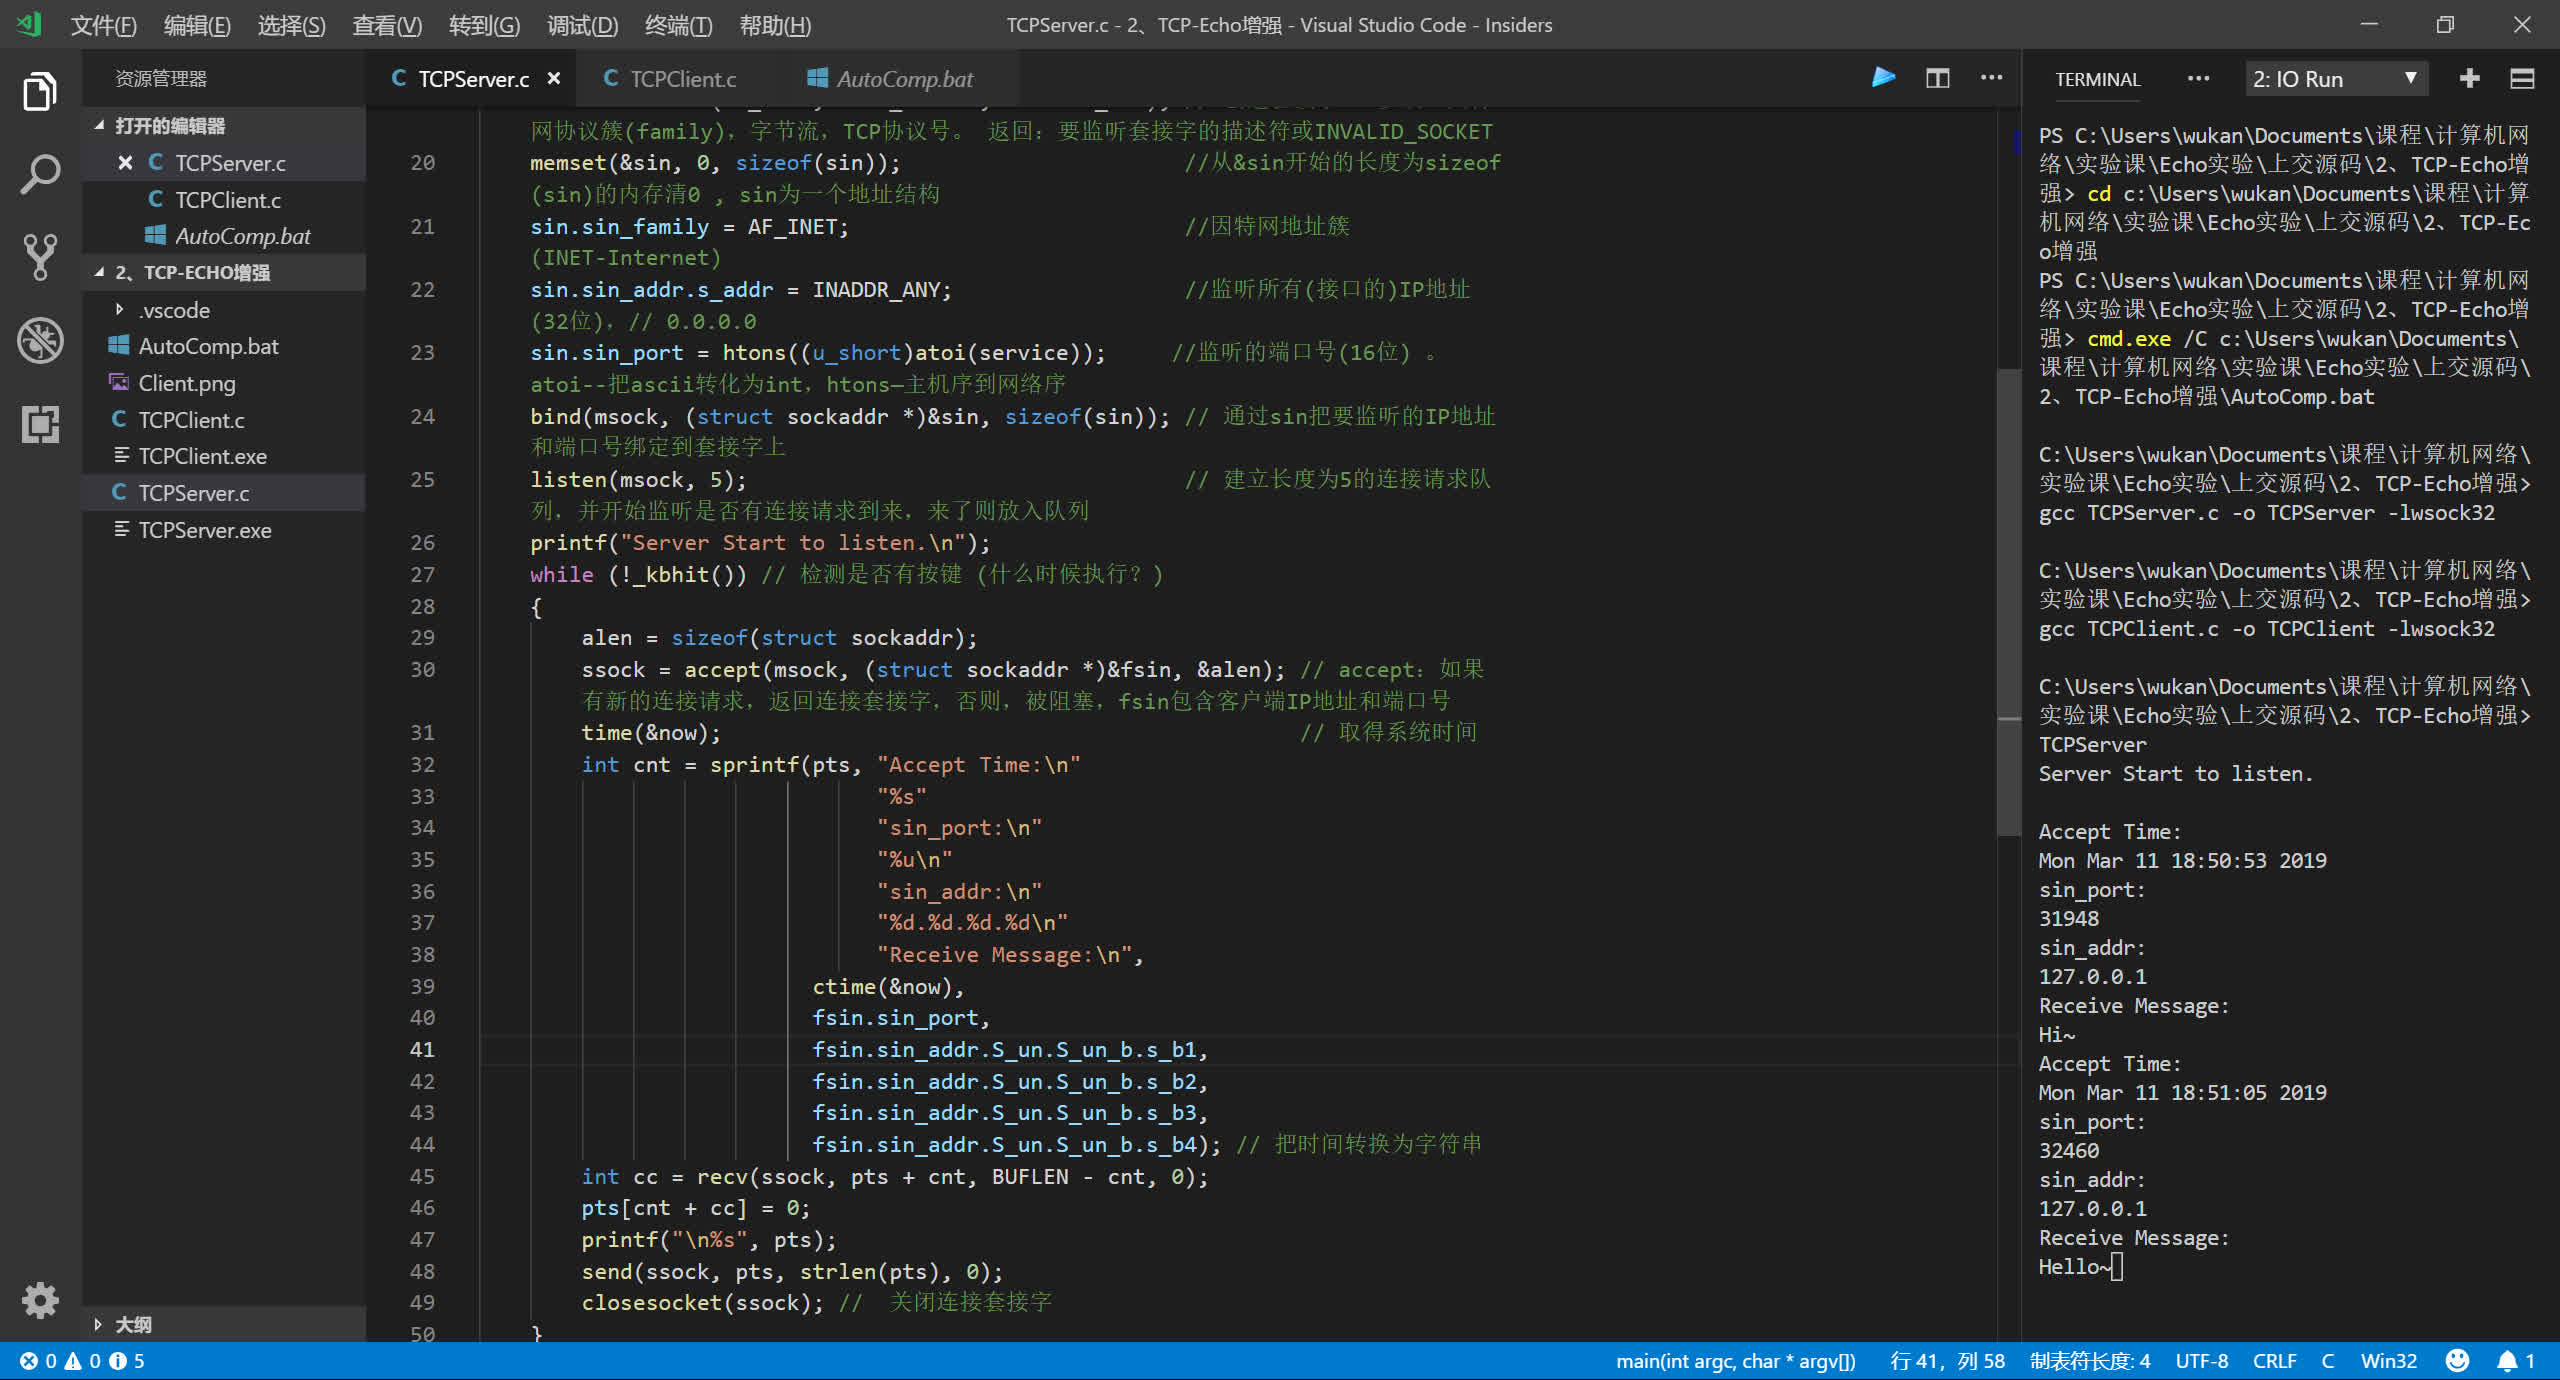The height and width of the screenshot is (1380, 2560).
Task: Open Manage gear settings icon
Action: 40,1300
